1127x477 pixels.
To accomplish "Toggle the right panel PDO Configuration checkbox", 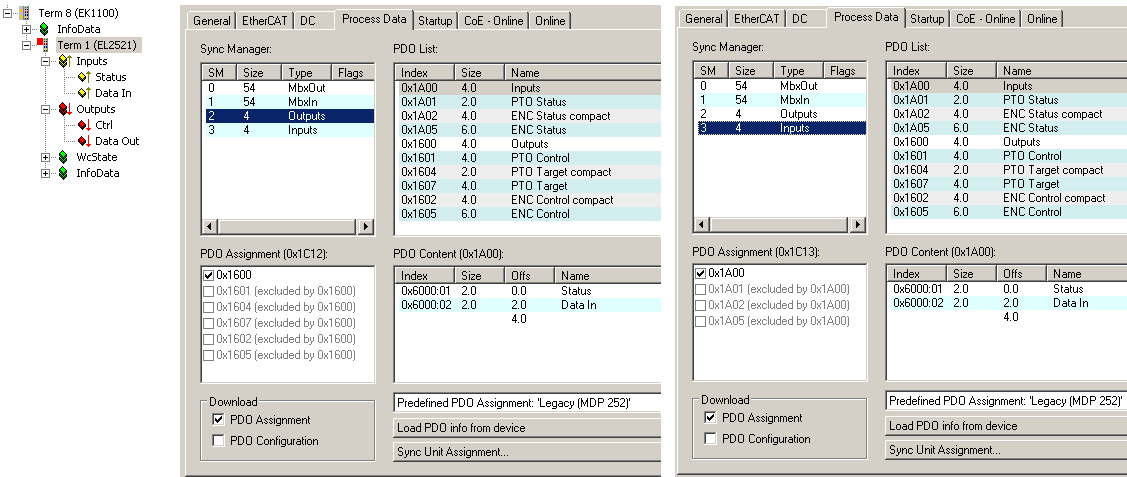I will coord(710,439).
